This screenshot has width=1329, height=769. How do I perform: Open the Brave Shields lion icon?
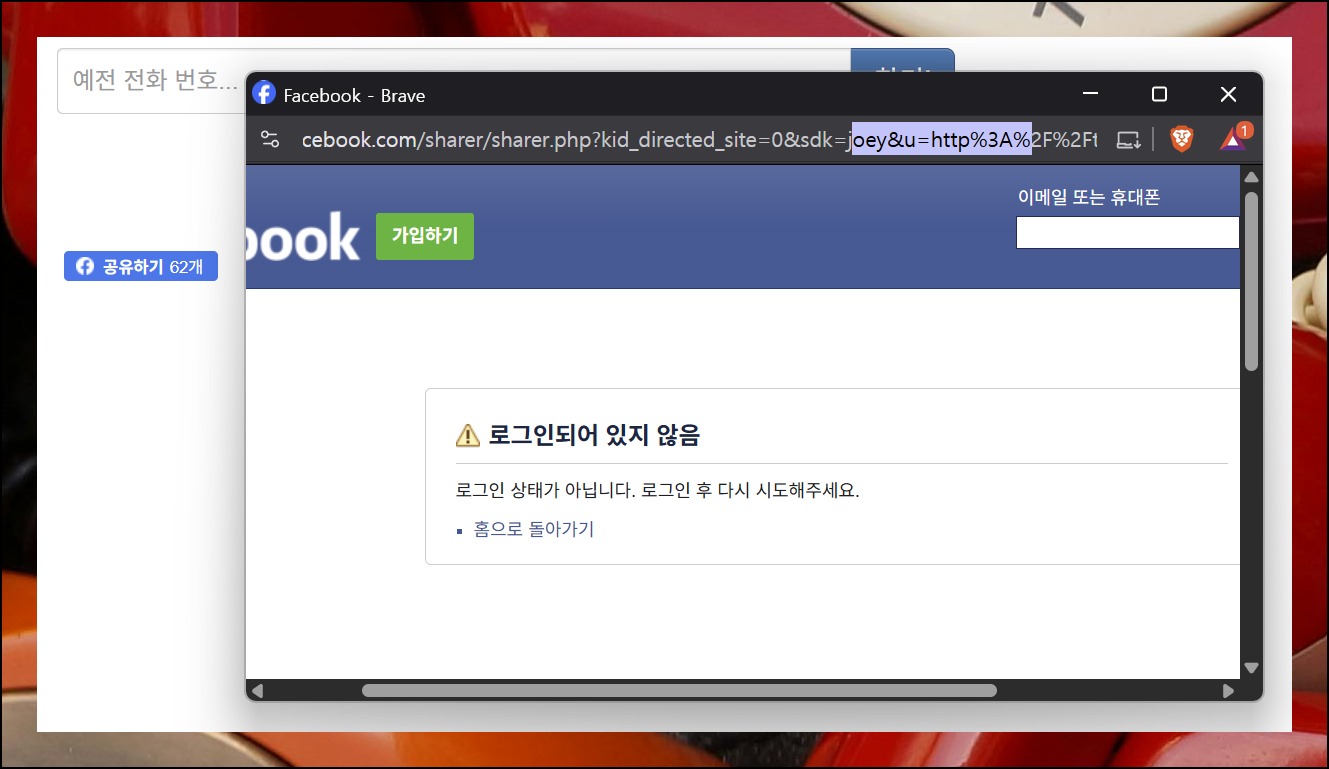[1182, 140]
